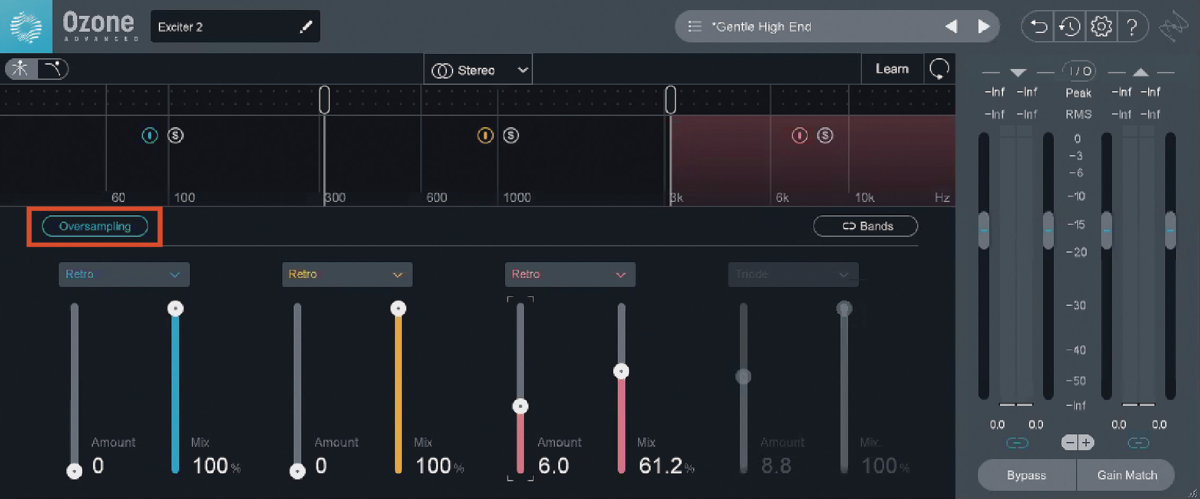Image resolution: width=1200 pixels, height=499 pixels.
Task: Open the preset list icon beside Gentle High End
Action: [x=695, y=27]
